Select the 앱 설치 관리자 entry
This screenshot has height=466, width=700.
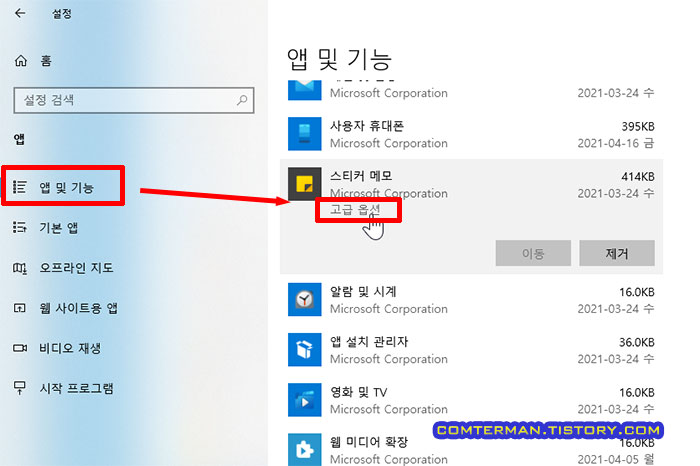pos(471,350)
